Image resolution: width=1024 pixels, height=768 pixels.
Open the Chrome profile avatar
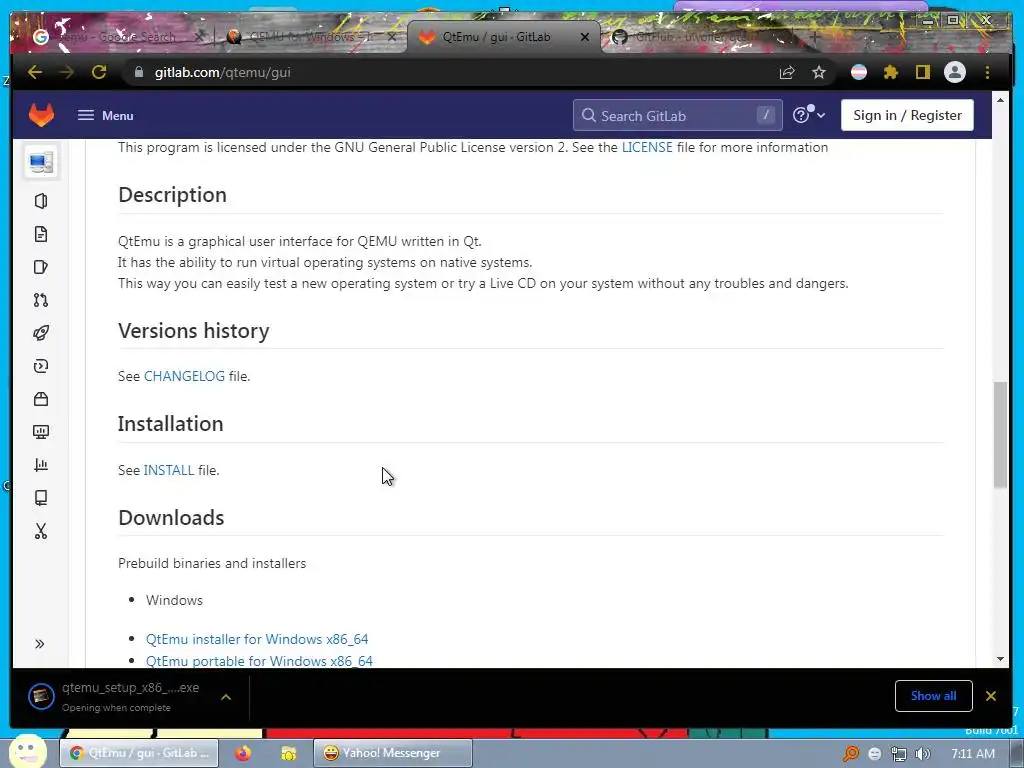click(x=955, y=72)
